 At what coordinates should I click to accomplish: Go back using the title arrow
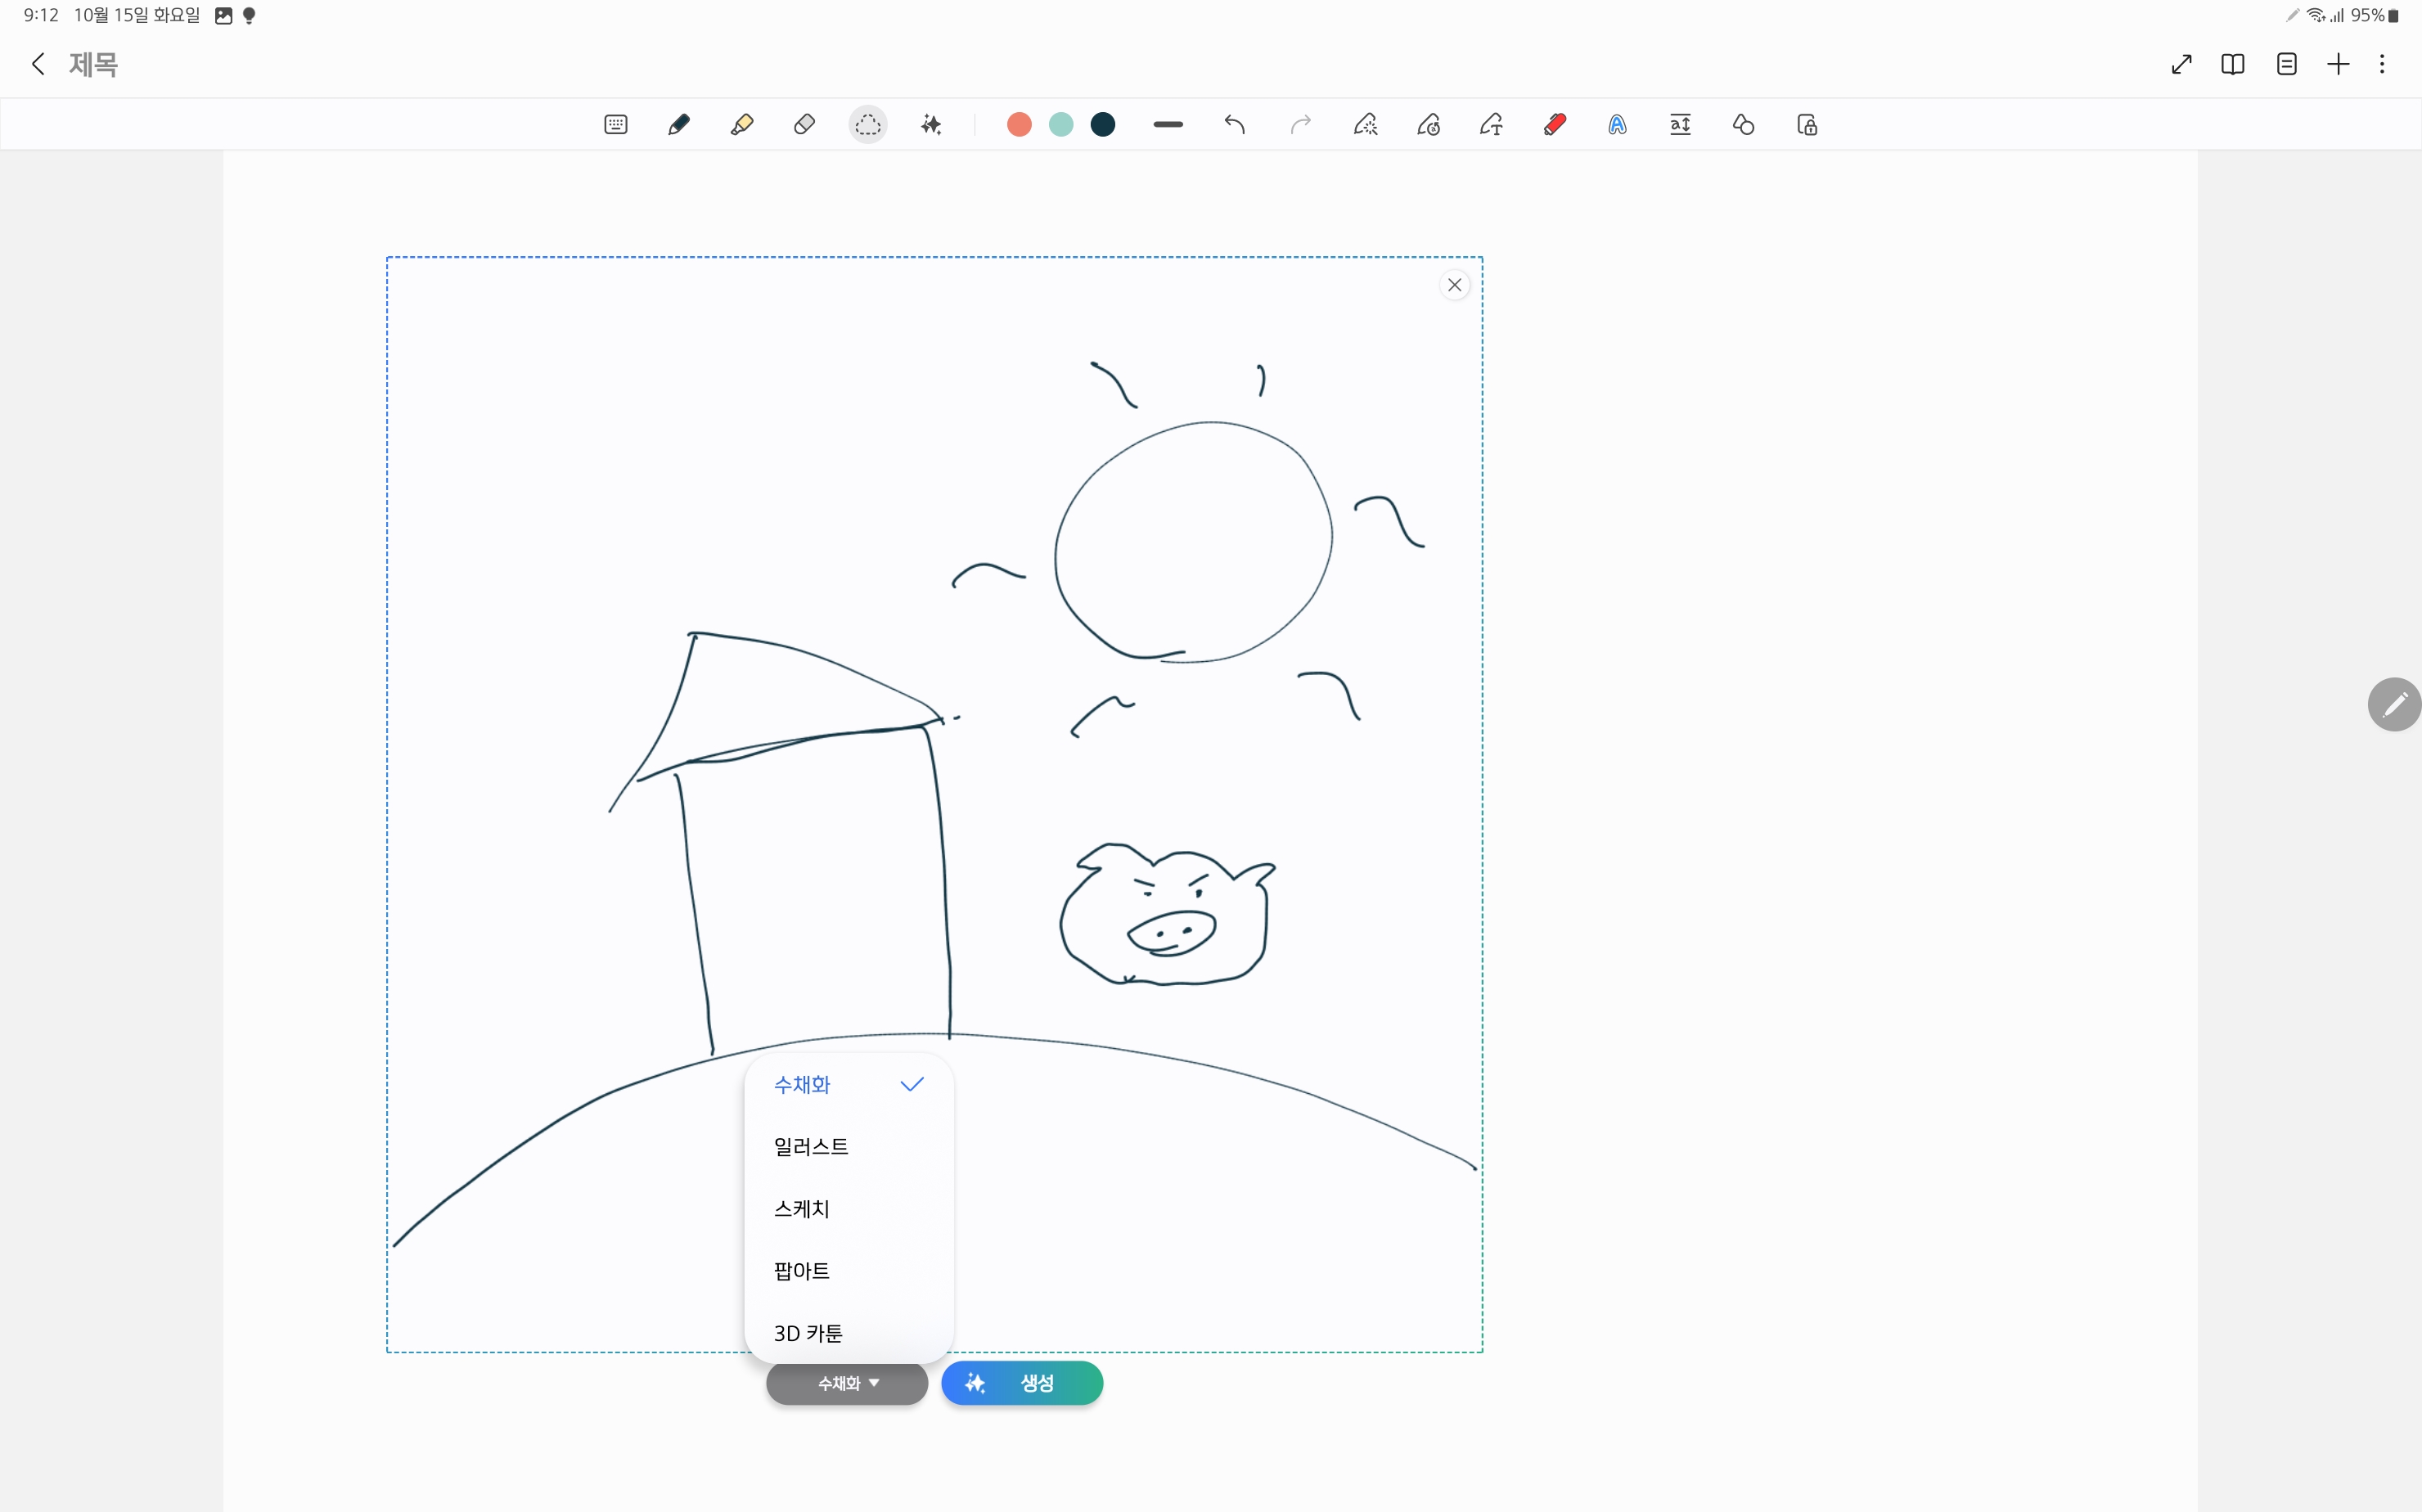click(38, 65)
